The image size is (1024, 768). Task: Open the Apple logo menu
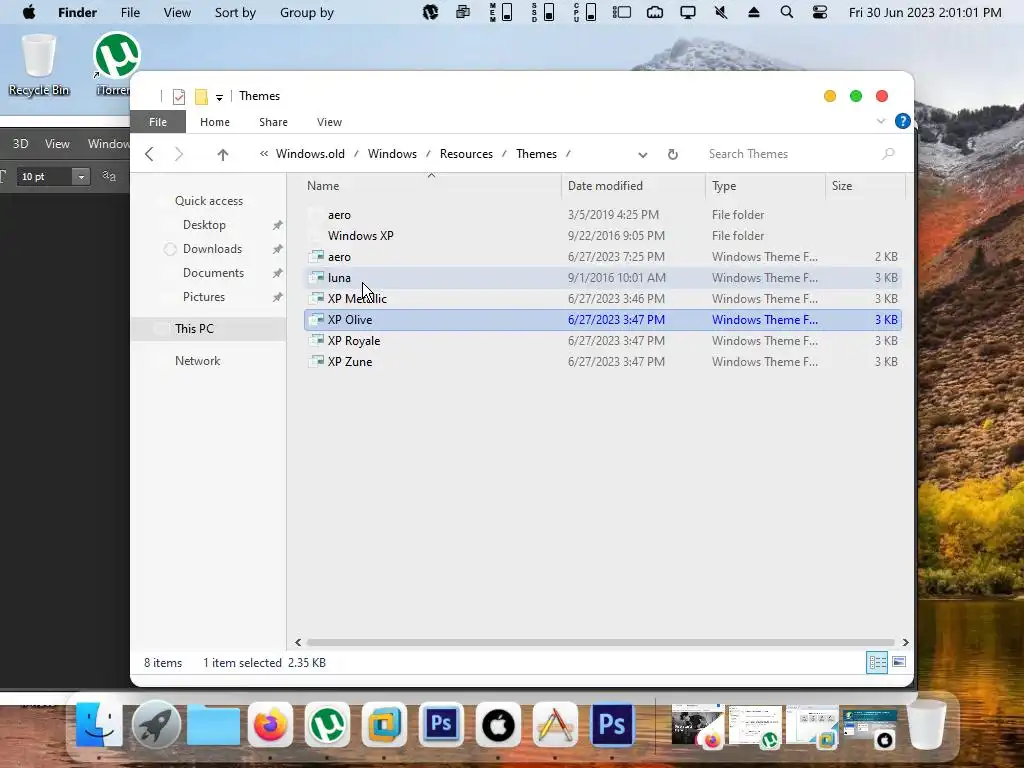[29, 12]
